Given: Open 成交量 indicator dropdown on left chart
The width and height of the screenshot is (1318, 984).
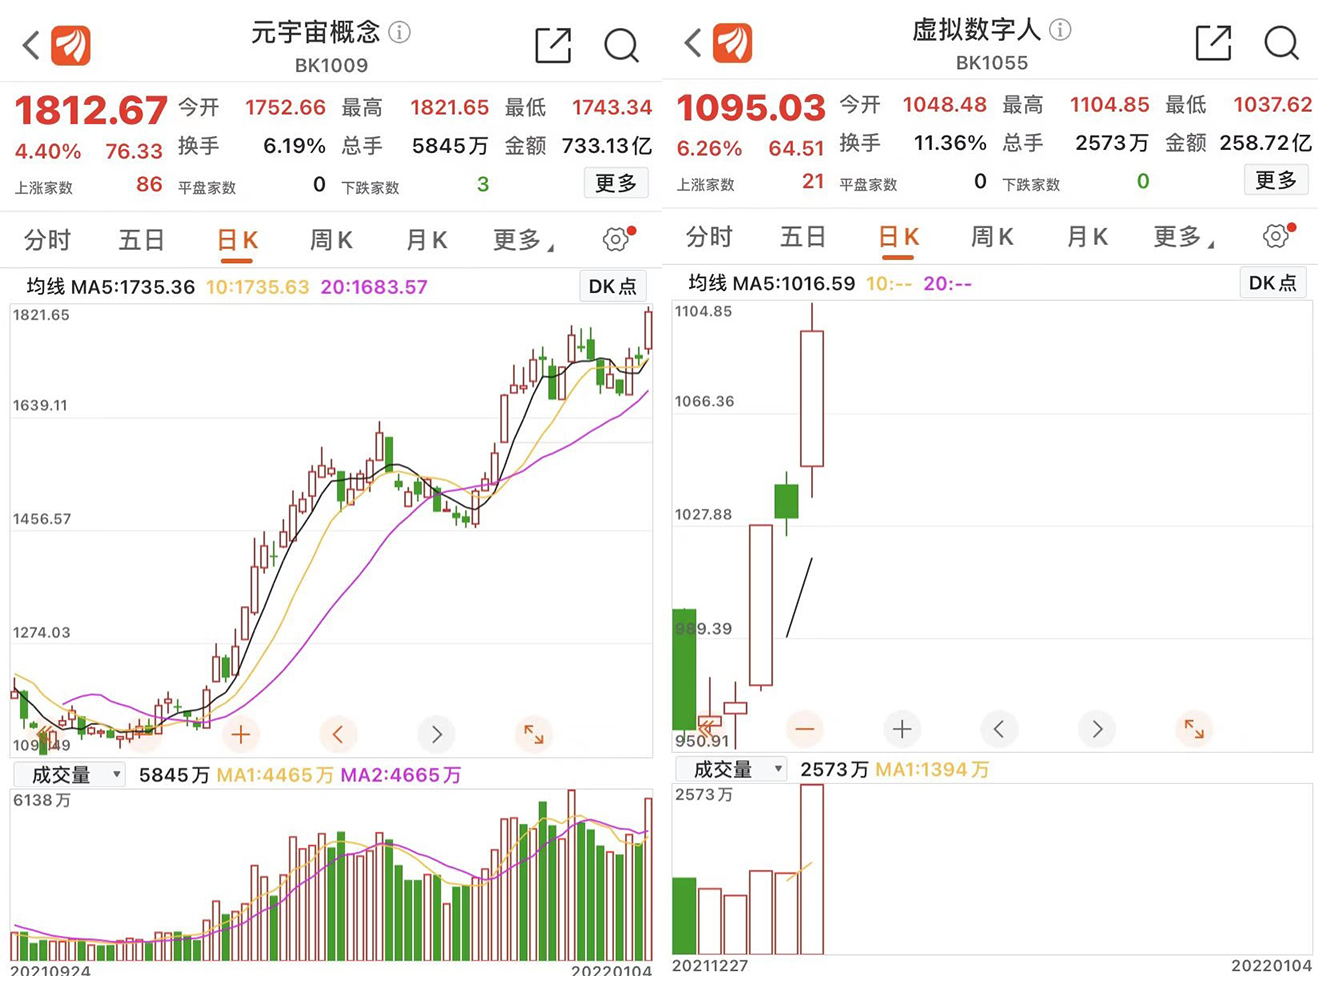Looking at the screenshot, I should click(70, 775).
